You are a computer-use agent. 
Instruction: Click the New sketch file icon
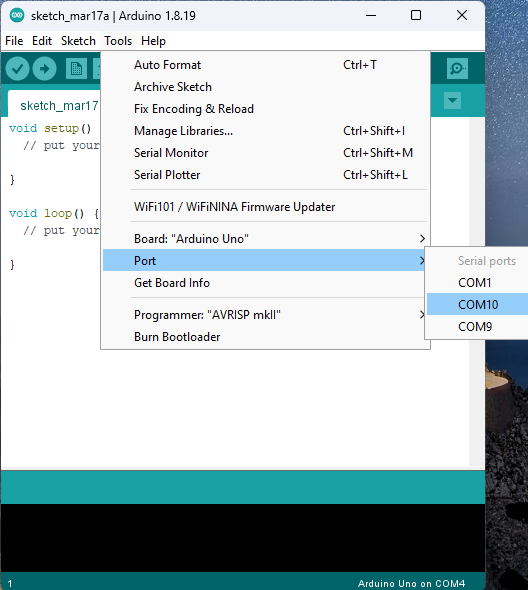coord(76,68)
